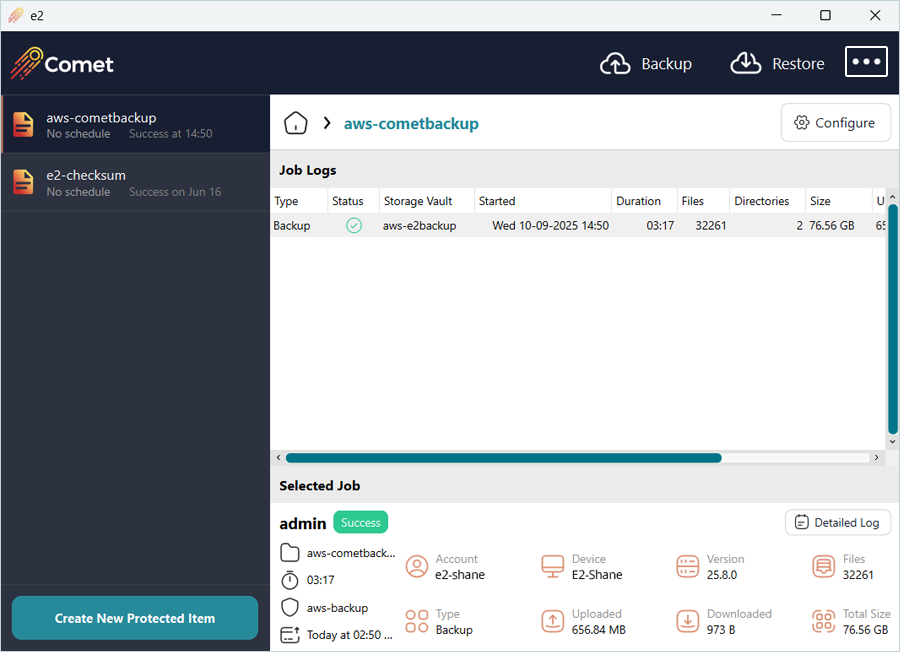Click the Uploaded arrow icon

[x=553, y=621]
